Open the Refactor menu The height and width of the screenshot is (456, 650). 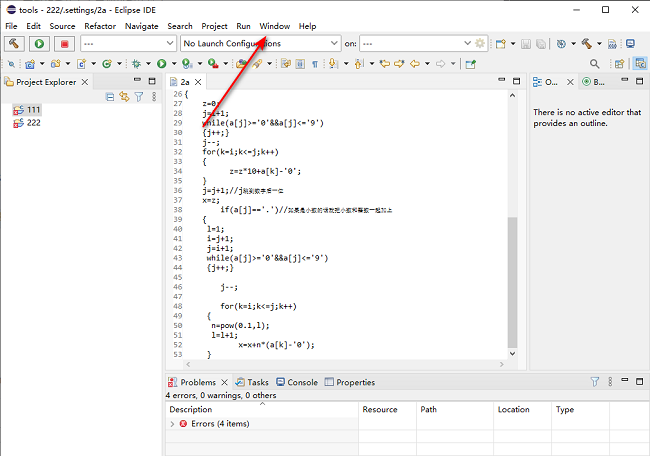click(100, 26)
